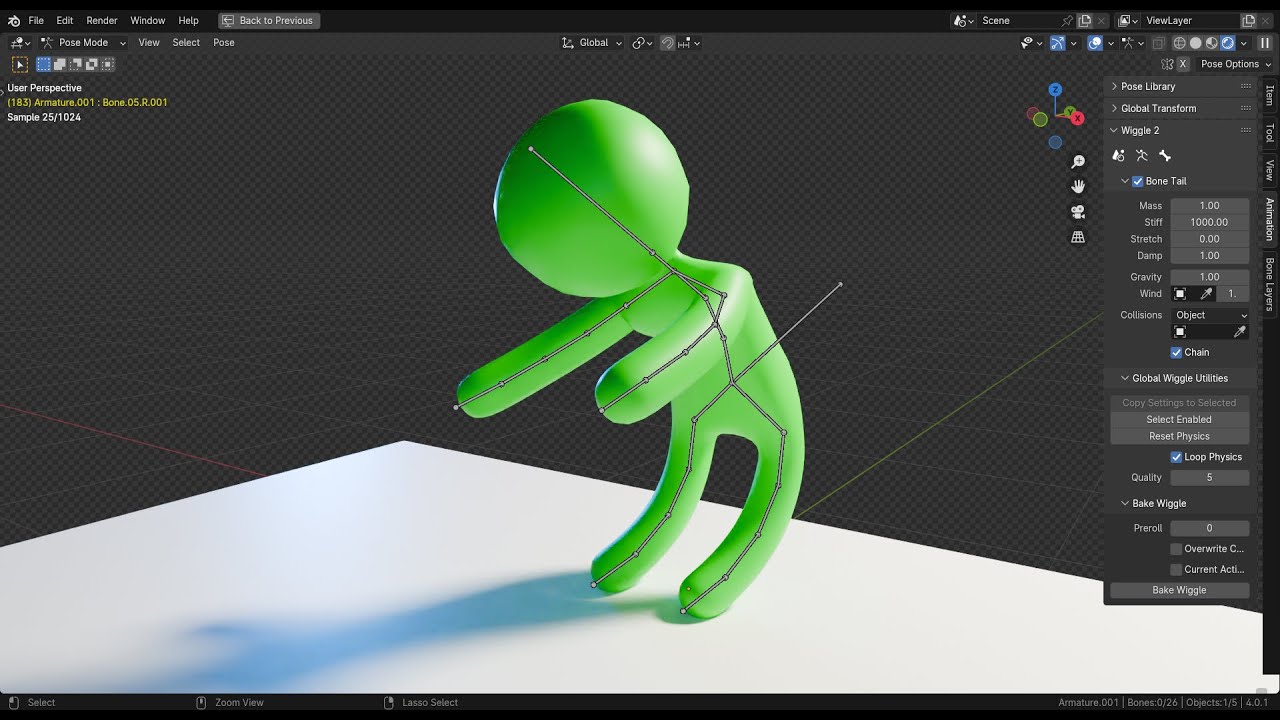Viewport: 1280px width, 720px height.
Task: Open the Collisions Object dropdown
Action: point(1210,315)
